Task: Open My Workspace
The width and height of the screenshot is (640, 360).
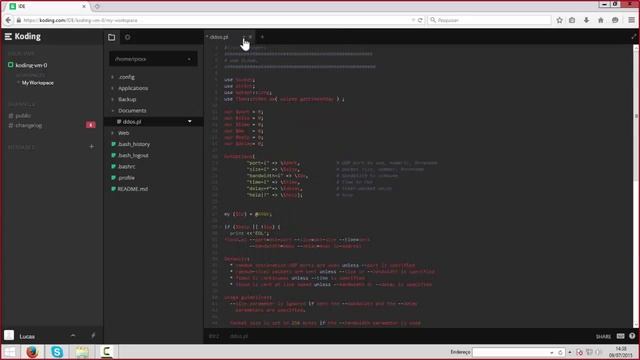Action: point(38,83)
